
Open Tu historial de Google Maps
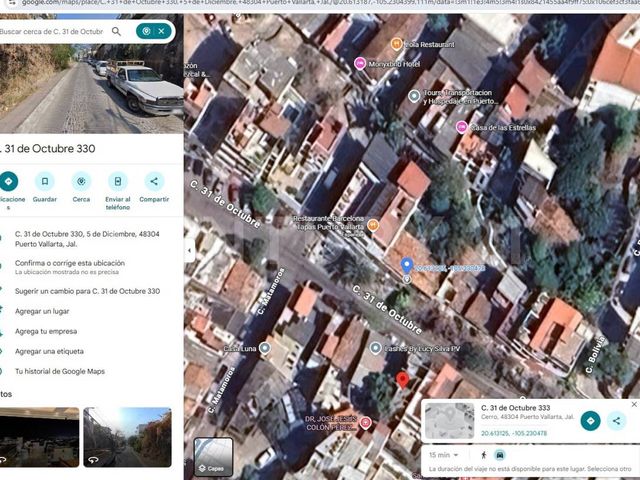pyautogui.click(x=60, y=371)
